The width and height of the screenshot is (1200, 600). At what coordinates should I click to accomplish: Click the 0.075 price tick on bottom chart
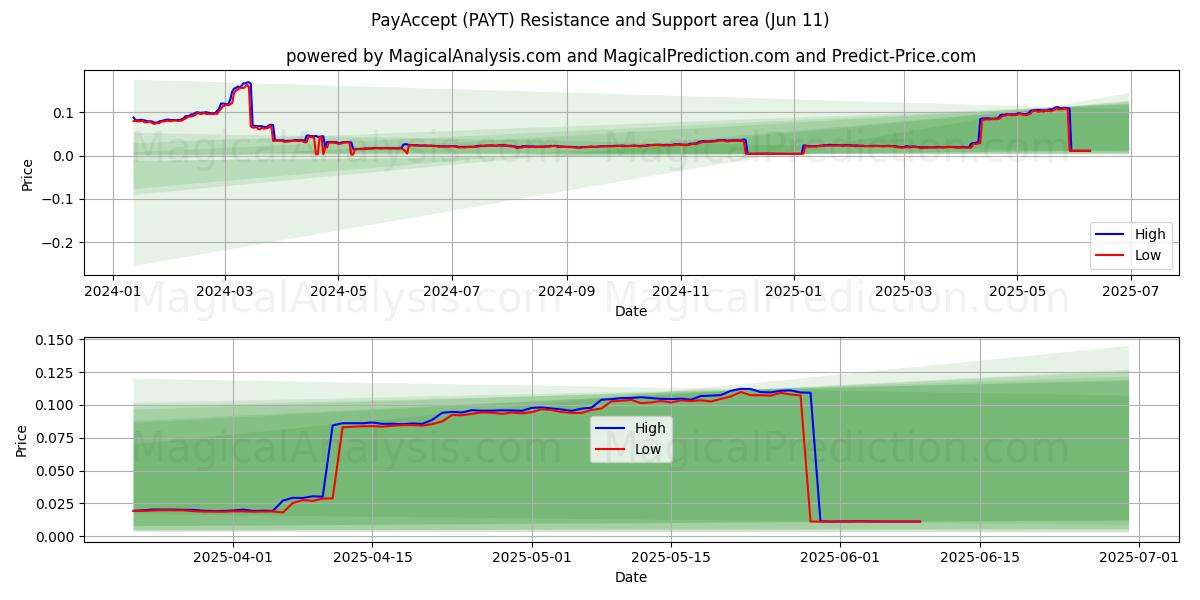[57, 438]
